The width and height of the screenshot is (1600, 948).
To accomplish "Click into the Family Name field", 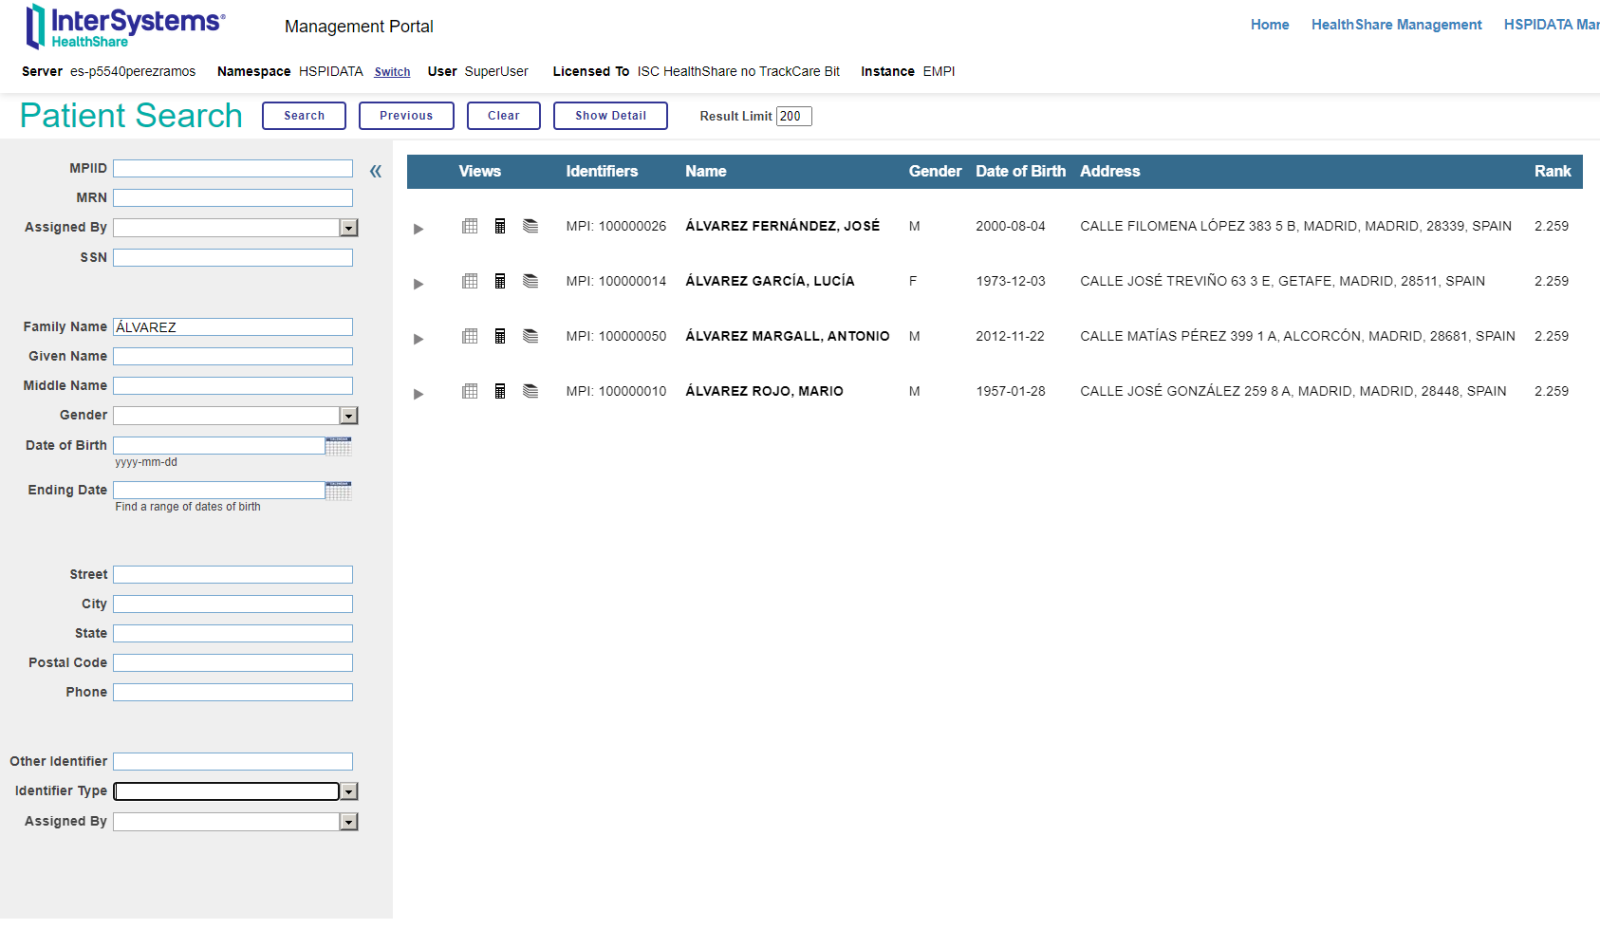I will pos(233,327).
